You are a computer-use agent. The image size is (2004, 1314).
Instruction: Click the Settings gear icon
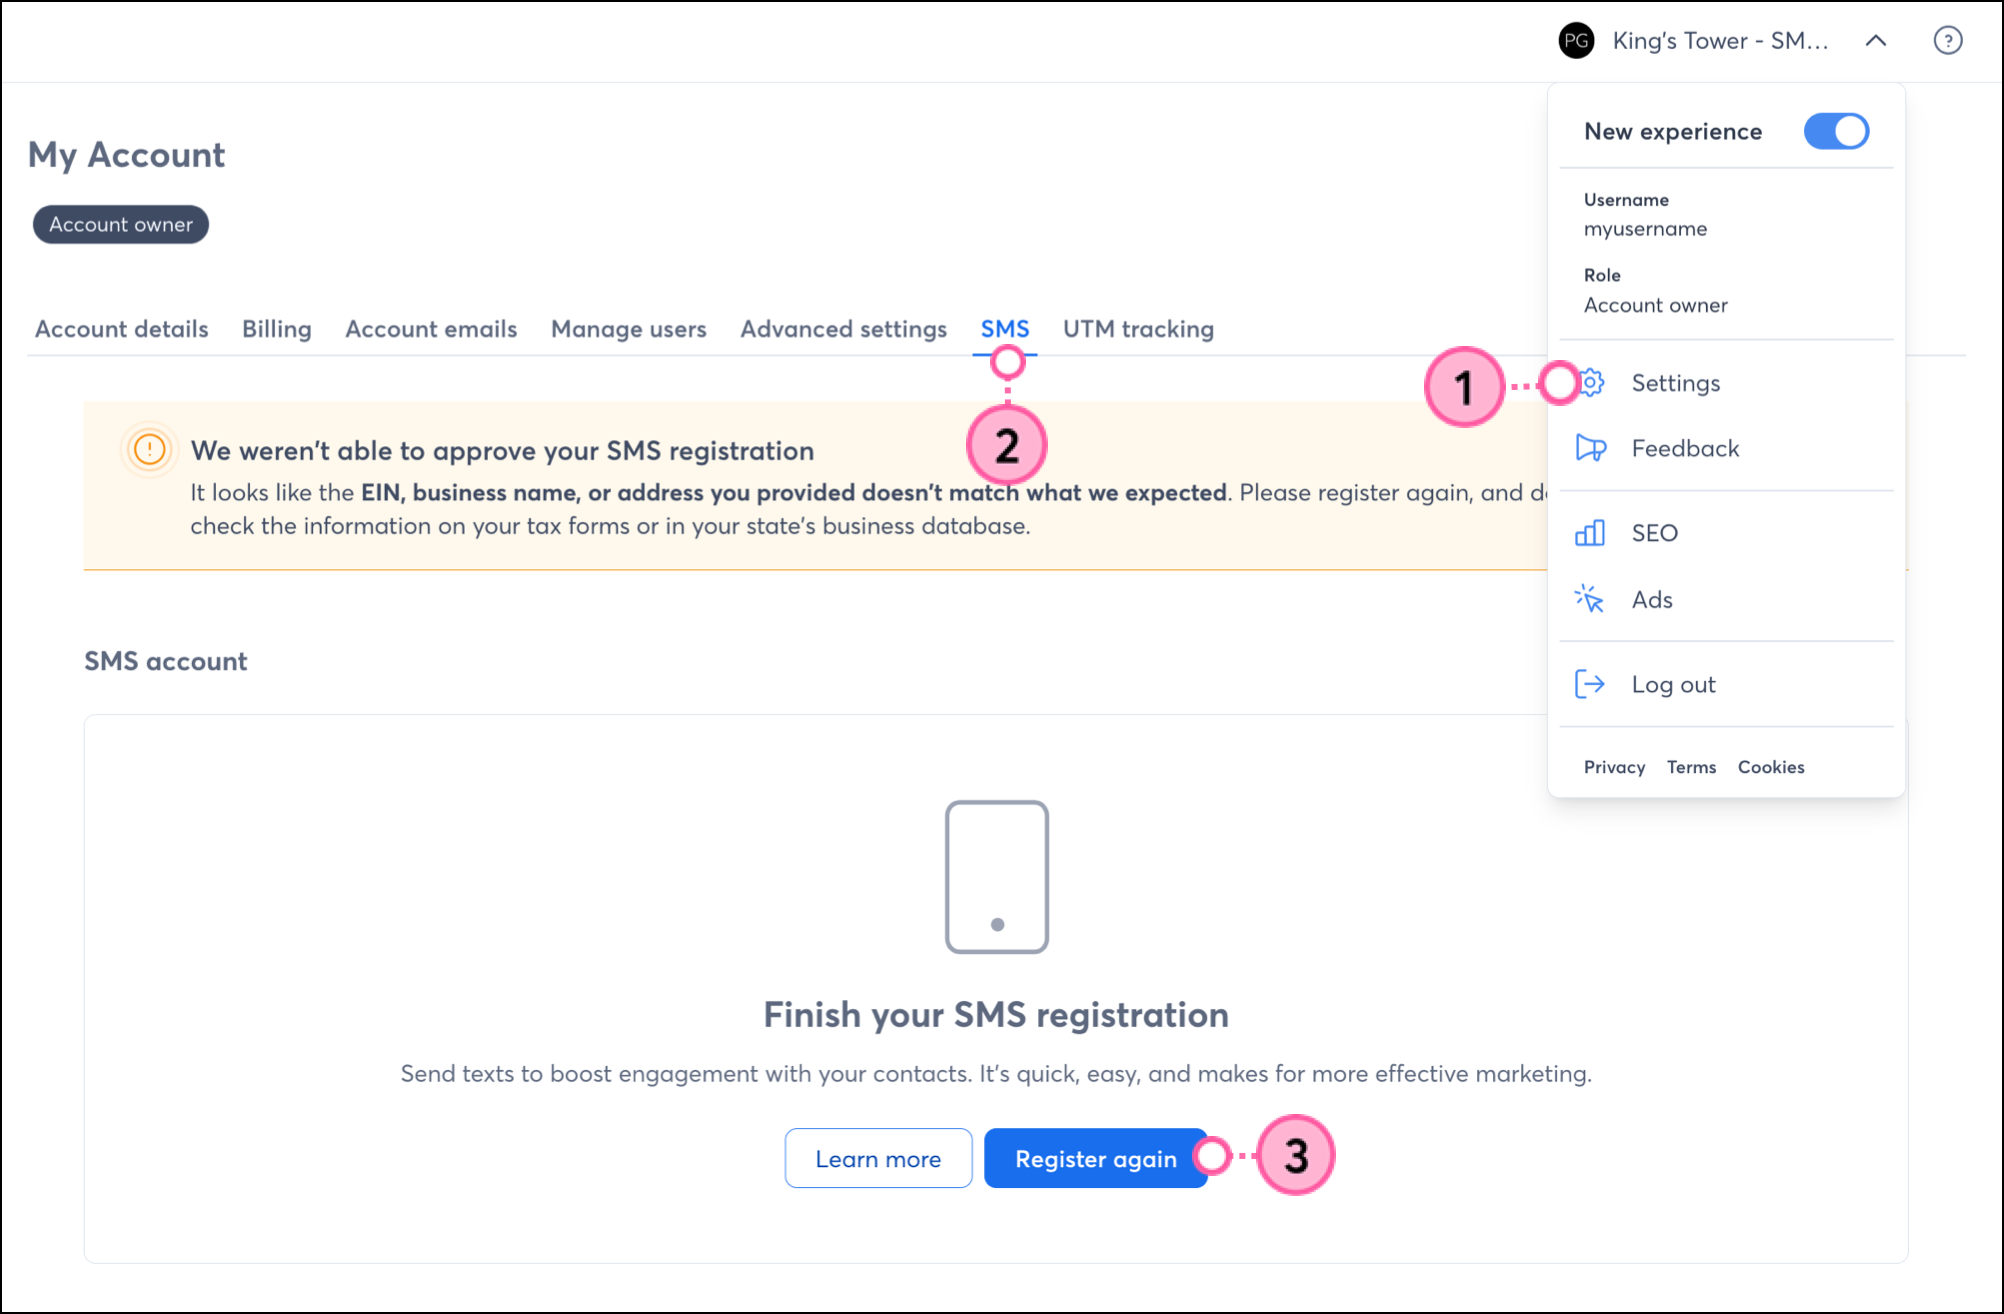pos(1592,383)
